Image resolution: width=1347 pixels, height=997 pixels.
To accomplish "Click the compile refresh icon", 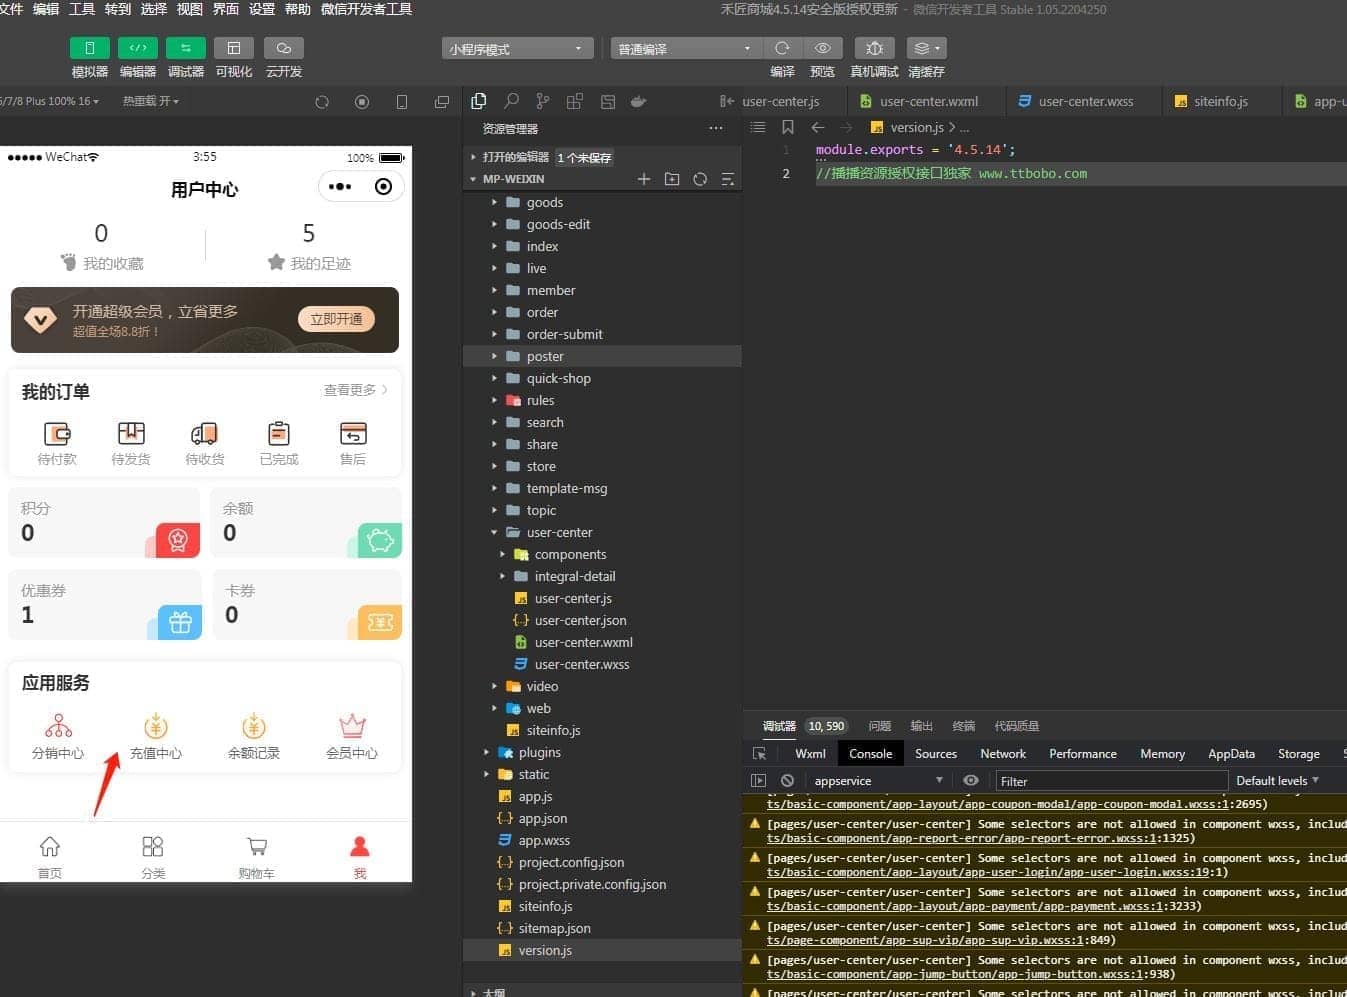I will point(782,48).
